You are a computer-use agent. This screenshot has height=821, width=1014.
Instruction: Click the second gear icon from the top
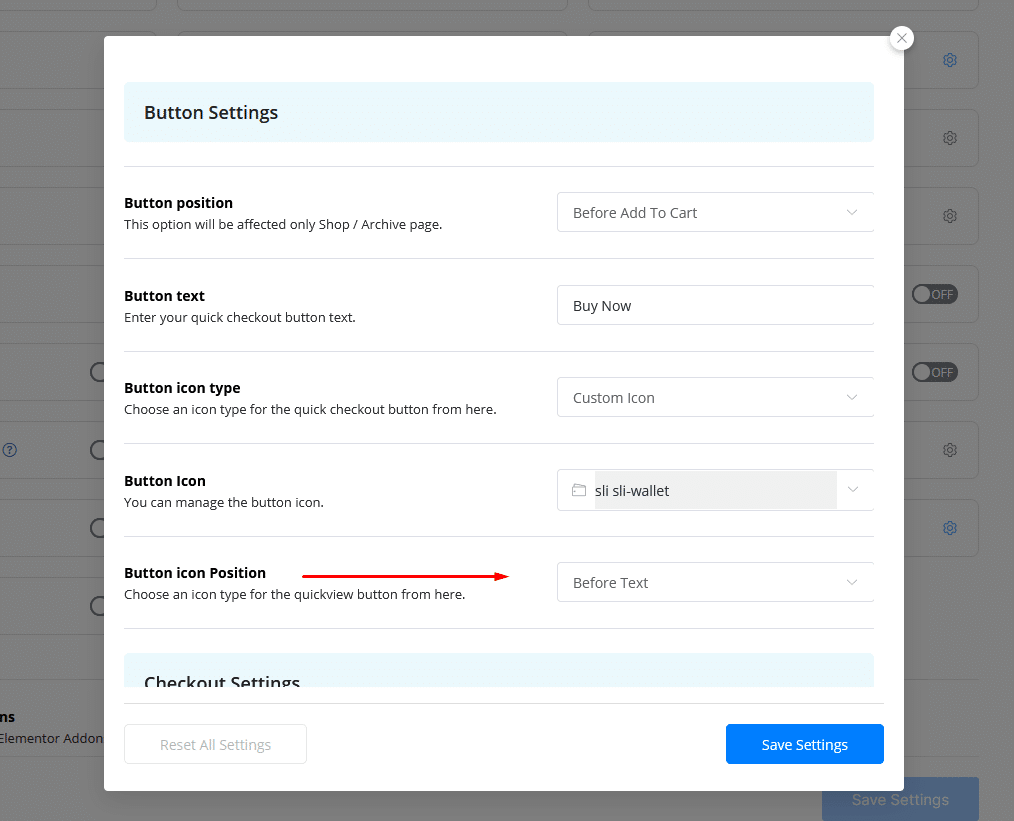pos(950,138)
